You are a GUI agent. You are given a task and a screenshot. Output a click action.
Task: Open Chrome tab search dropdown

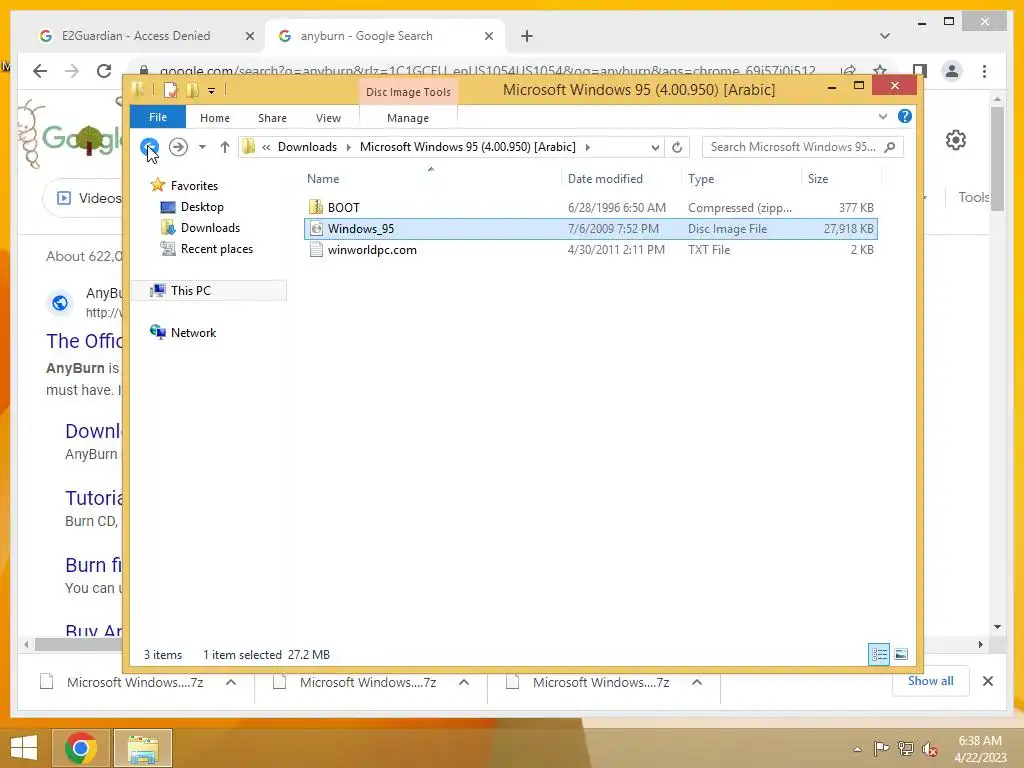pyautogui.click(x=885, y=36)
